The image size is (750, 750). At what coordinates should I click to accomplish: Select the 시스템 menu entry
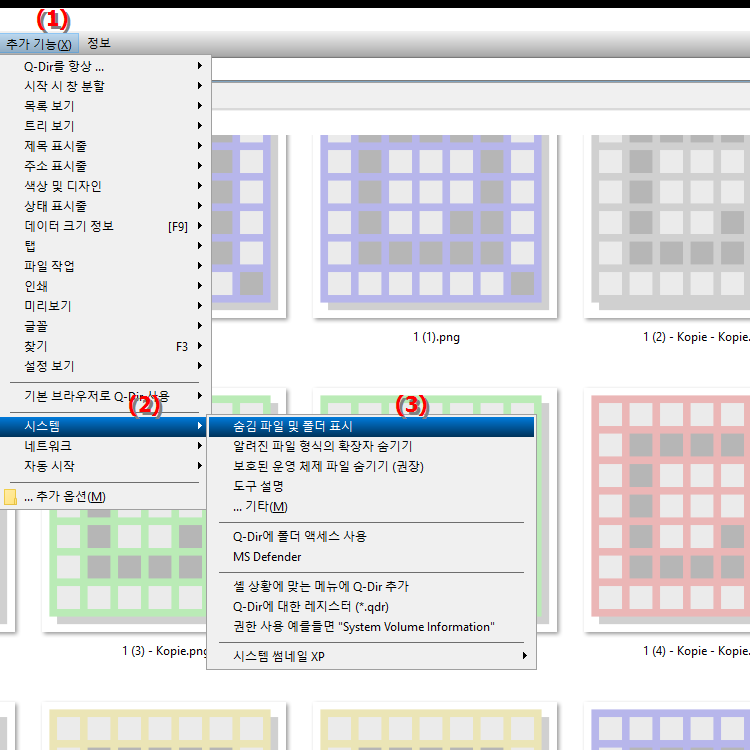tap(104, 426)
